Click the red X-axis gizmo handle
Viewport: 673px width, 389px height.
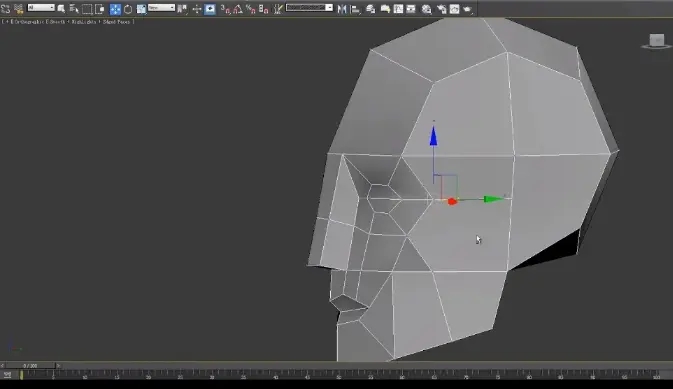tap(452, 201)
